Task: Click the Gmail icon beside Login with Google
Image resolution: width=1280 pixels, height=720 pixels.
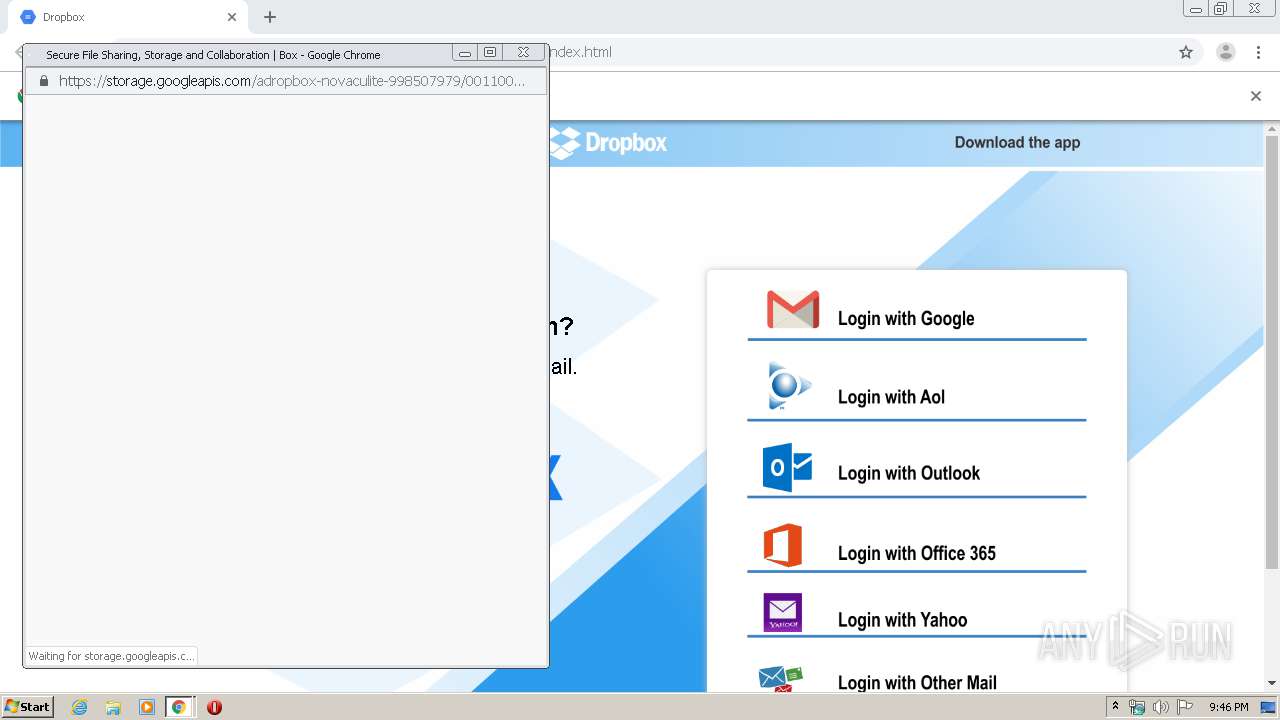Action: coord(793,309)
